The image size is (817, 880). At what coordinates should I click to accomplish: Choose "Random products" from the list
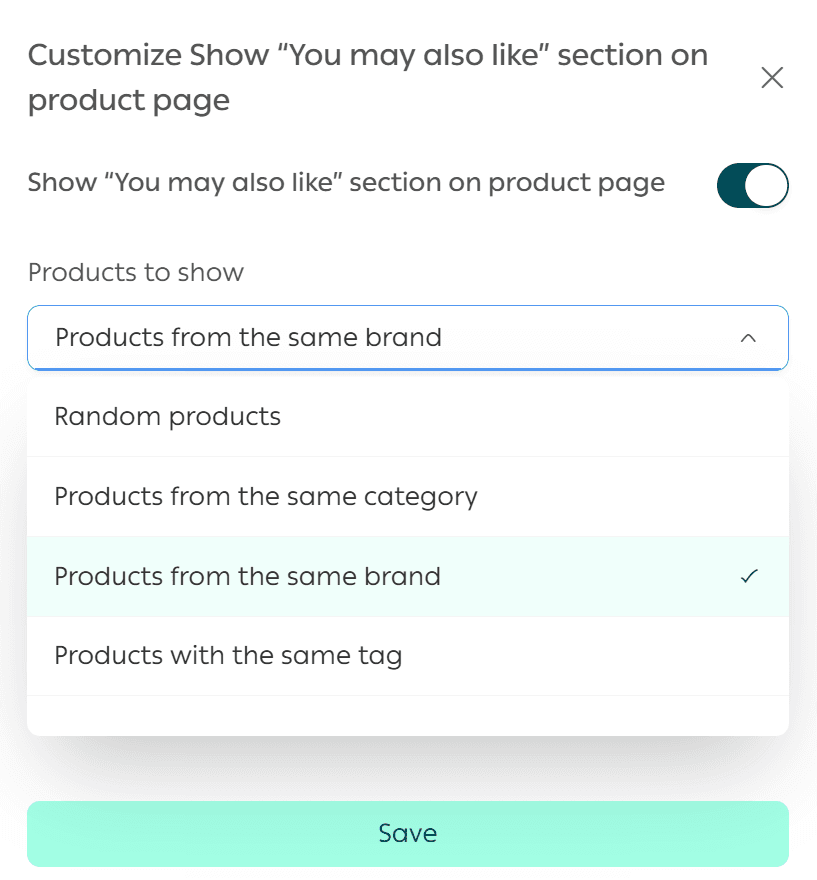[x=168, y=416]
